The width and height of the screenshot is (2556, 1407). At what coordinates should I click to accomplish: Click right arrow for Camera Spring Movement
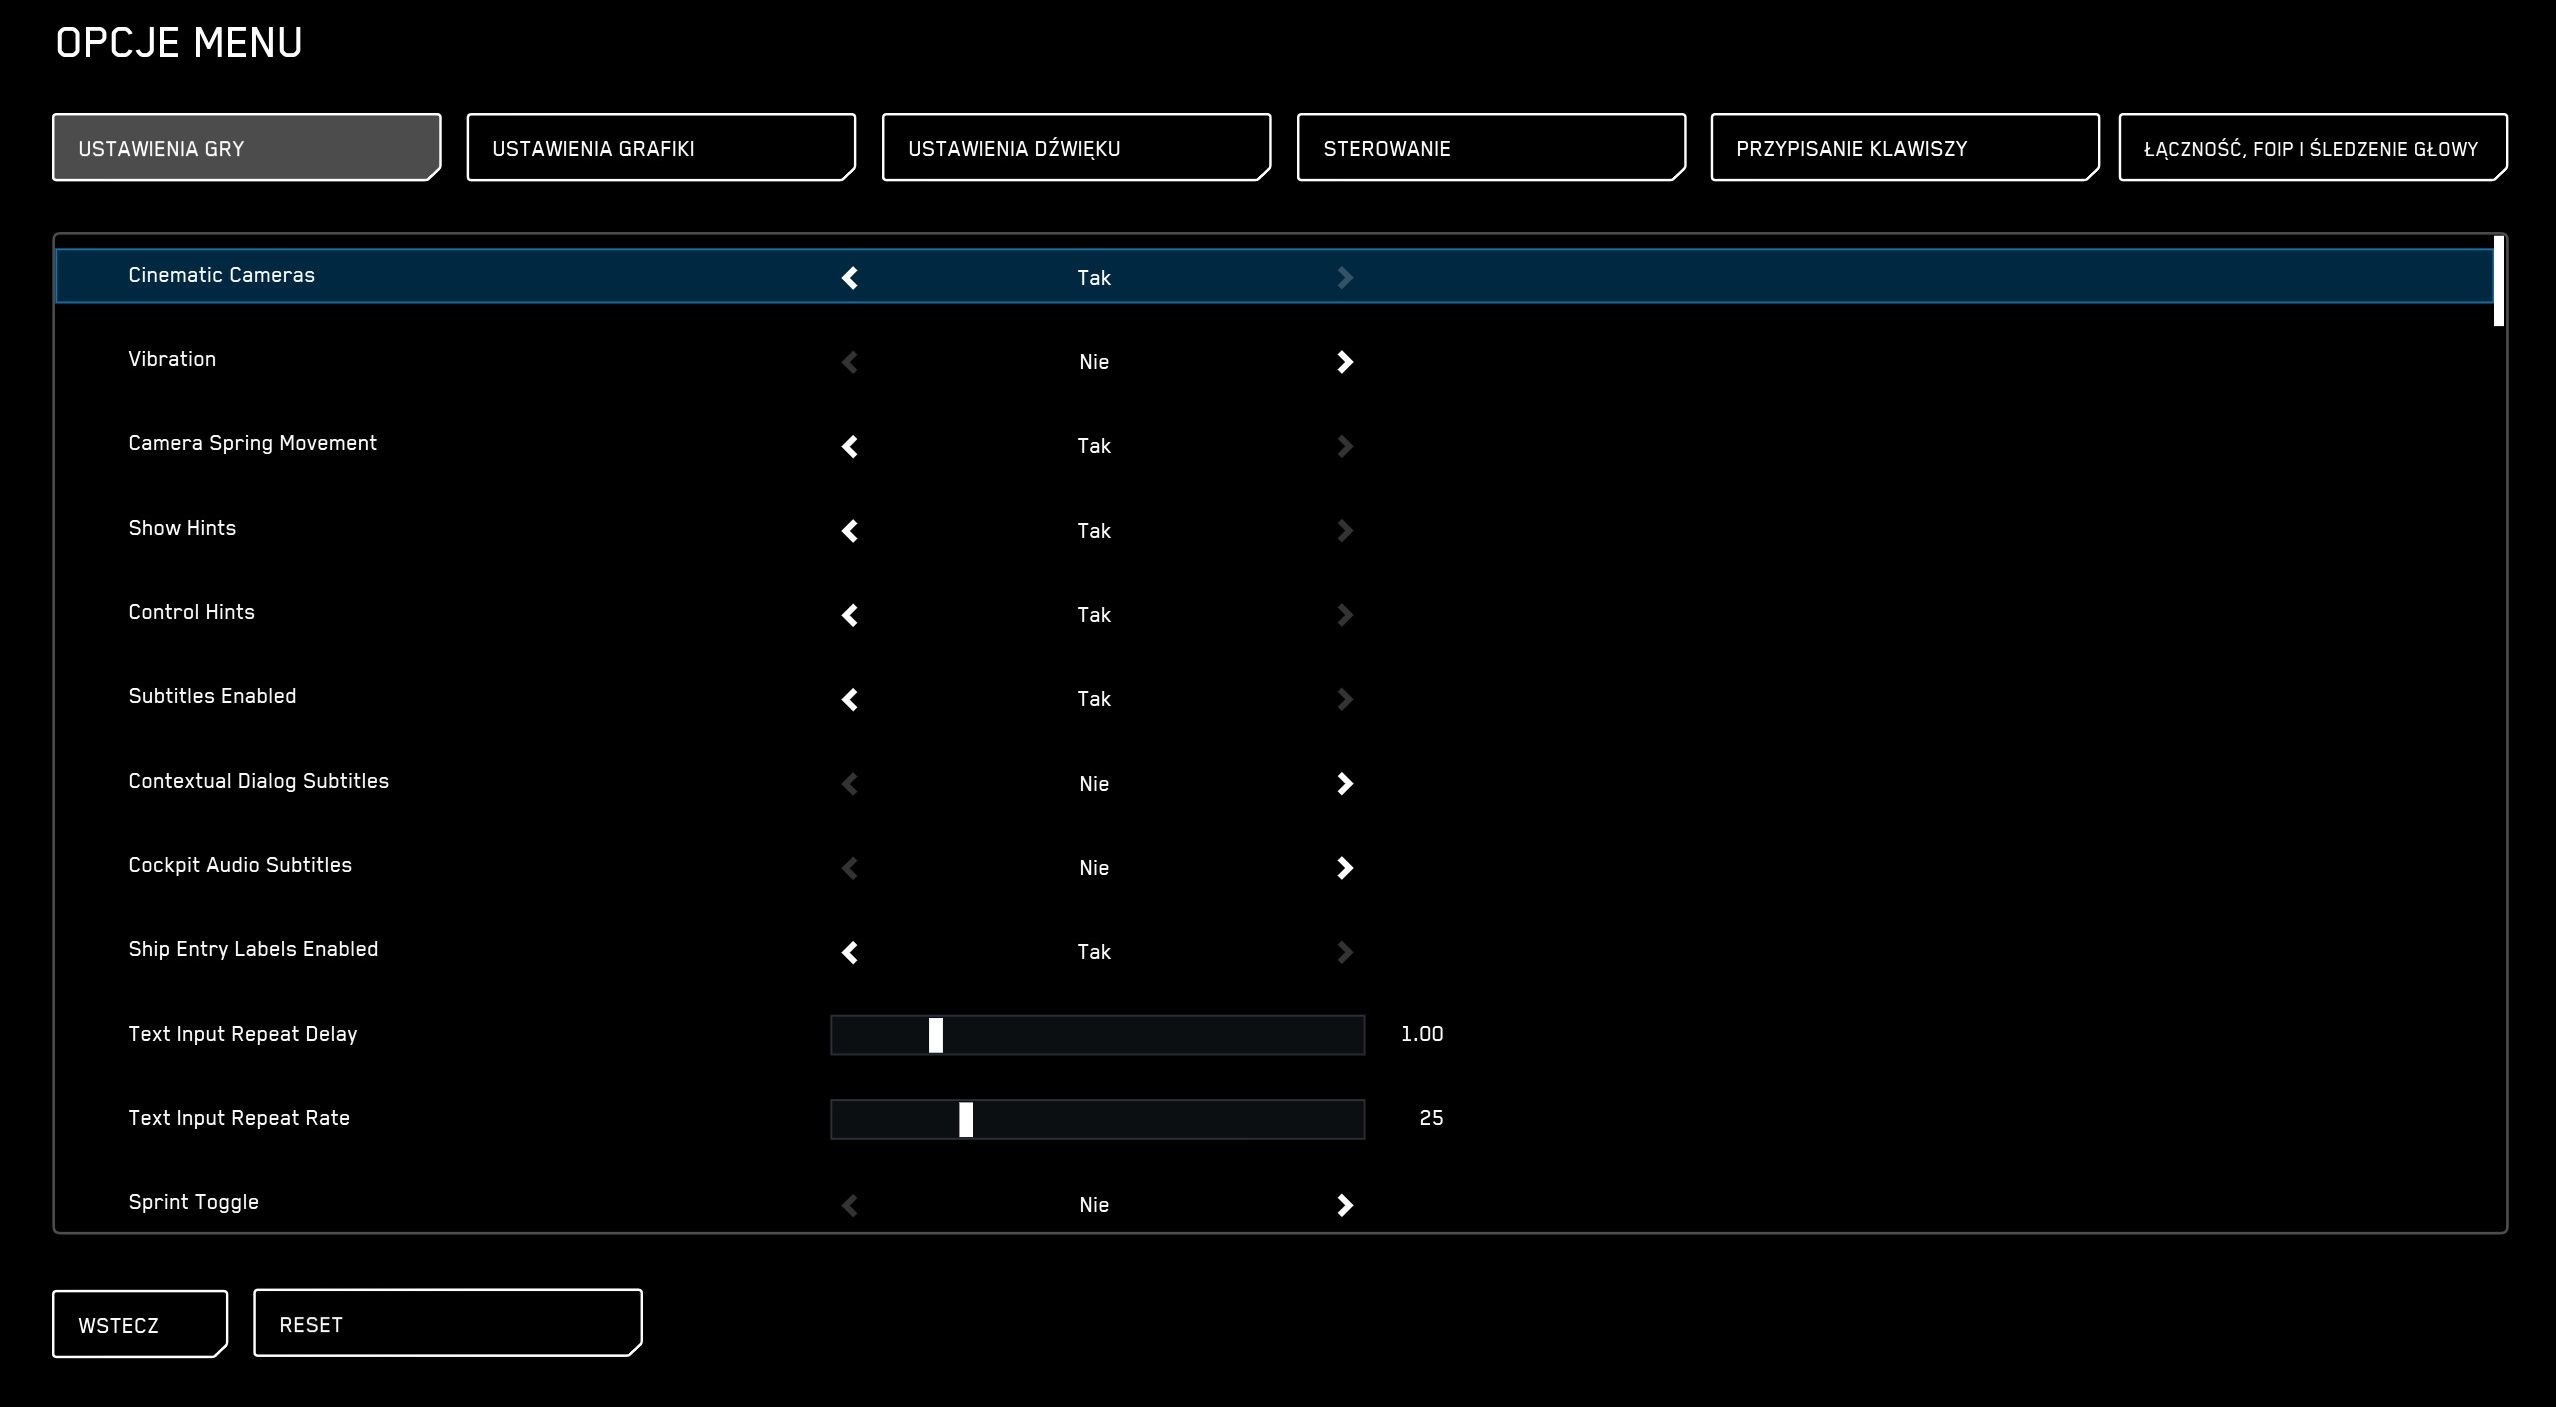tap(1345, 446)
